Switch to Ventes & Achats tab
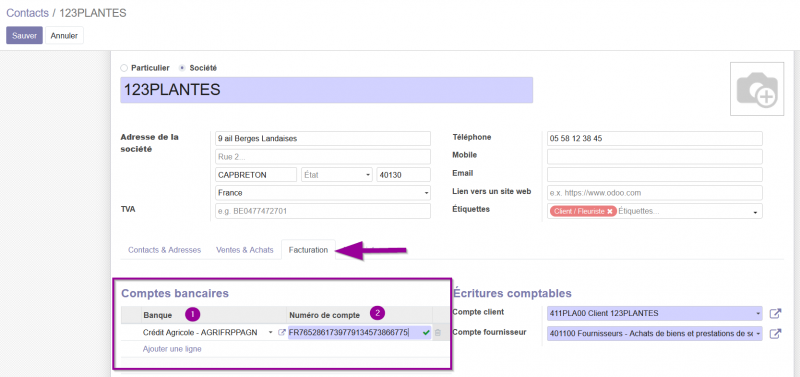This screenshot has width=800, height=377. pos(245,250)
